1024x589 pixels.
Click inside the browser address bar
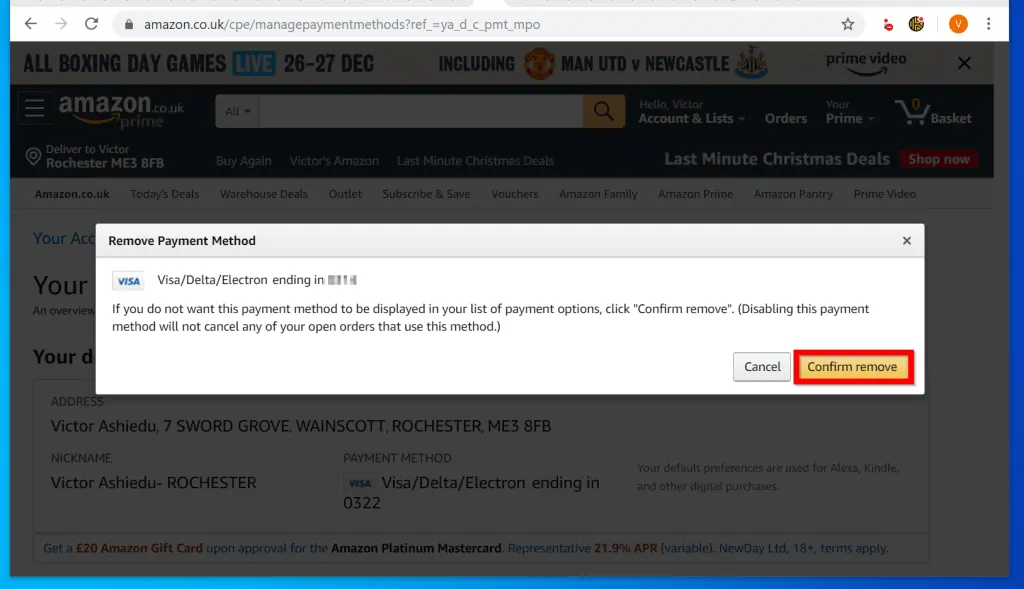(x=400, y=23)
